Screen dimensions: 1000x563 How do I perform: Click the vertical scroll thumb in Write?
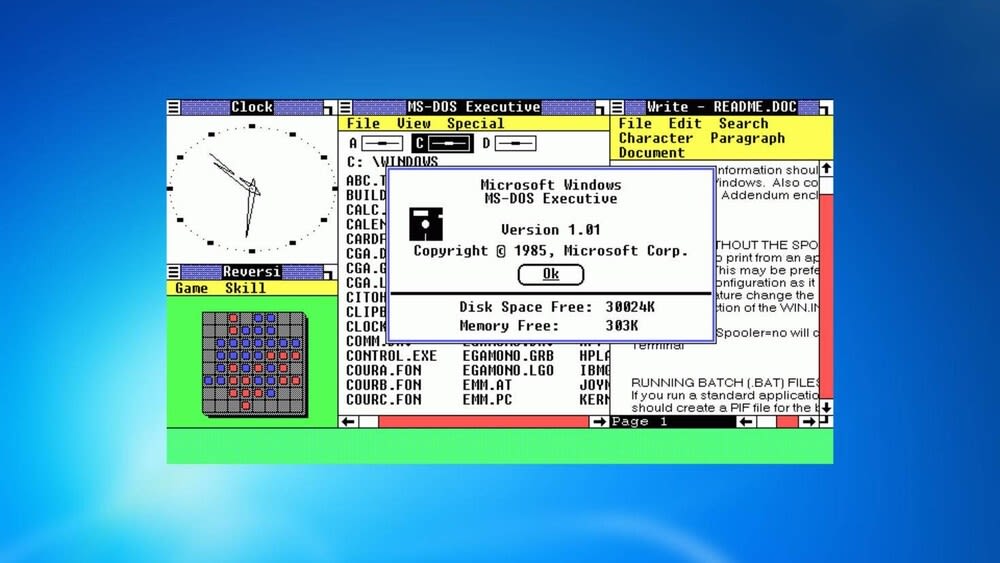click(x=826, y=186)
